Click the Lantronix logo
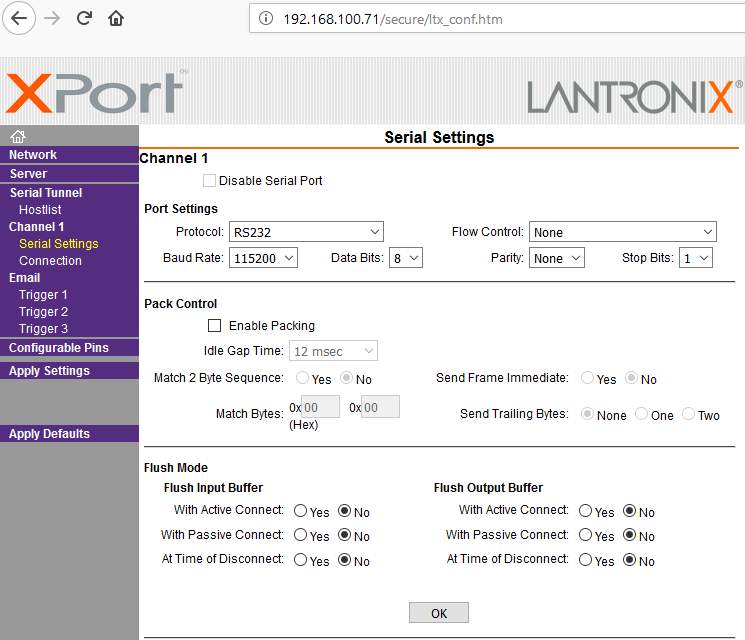This screenshot has width=745, height=640. coord(634,96)
